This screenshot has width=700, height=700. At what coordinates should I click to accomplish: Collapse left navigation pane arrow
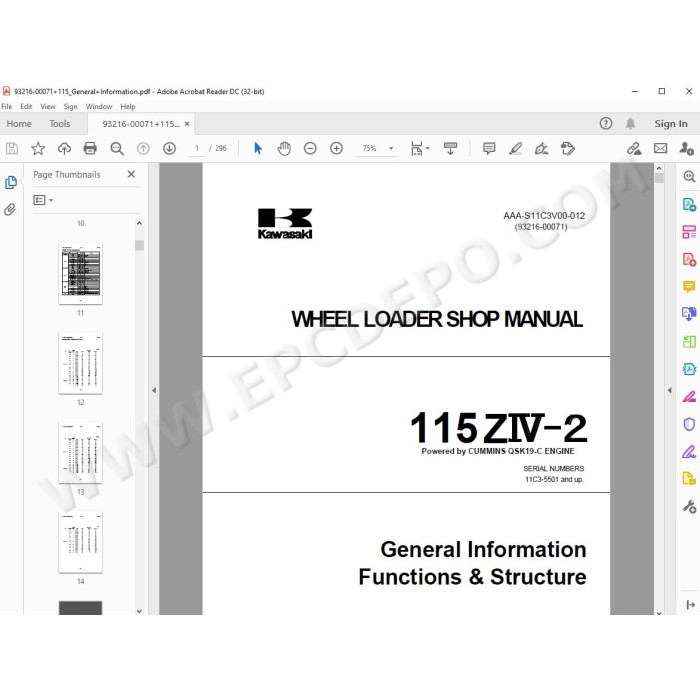154,390
